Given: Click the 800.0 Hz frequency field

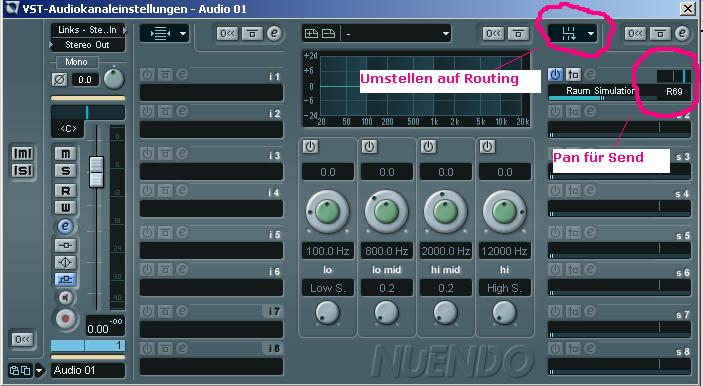Looking at the screenshot, I should click(387, 251).
